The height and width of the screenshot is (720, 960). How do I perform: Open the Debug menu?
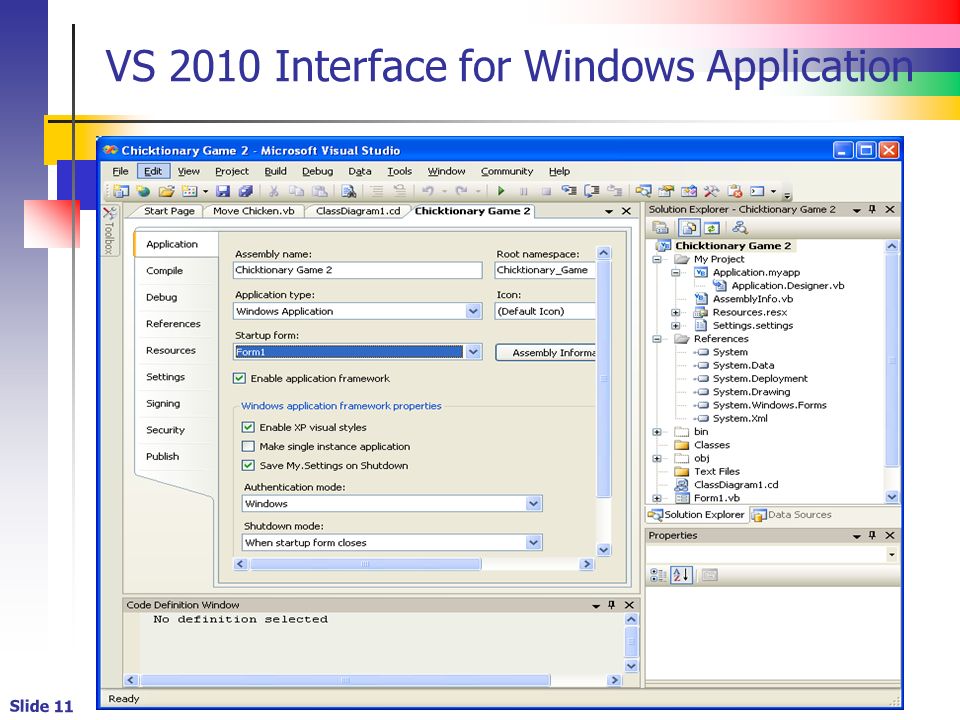318,171
